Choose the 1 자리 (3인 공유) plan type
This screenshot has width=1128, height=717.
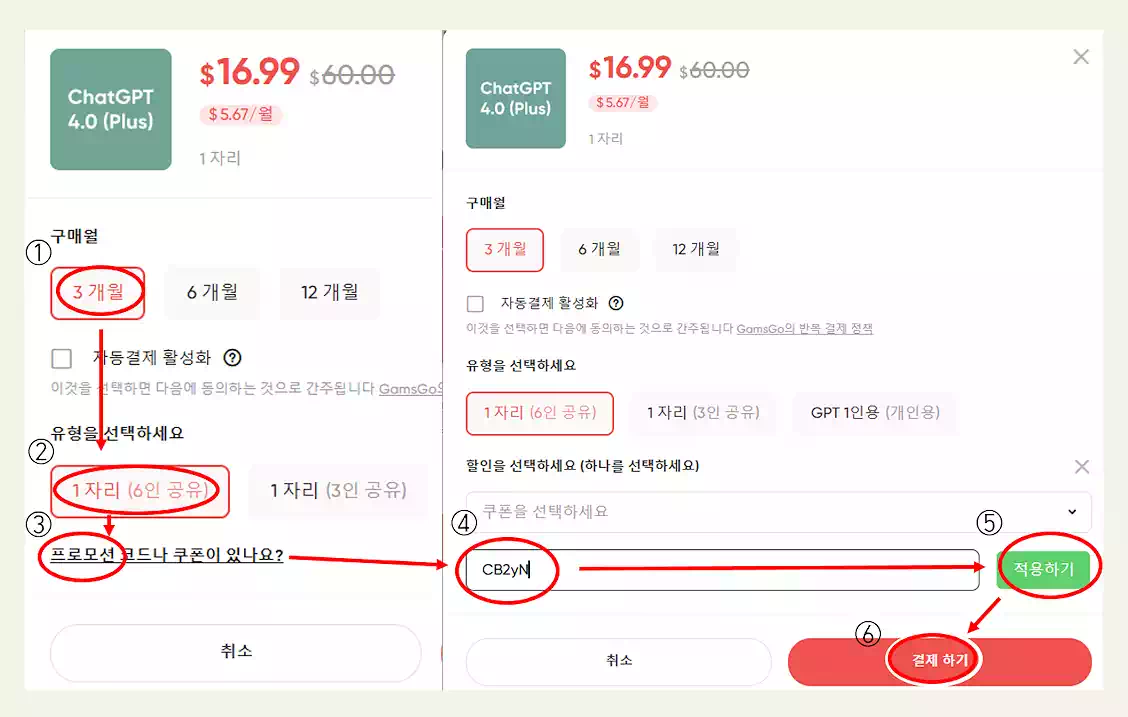coord(703,413)
